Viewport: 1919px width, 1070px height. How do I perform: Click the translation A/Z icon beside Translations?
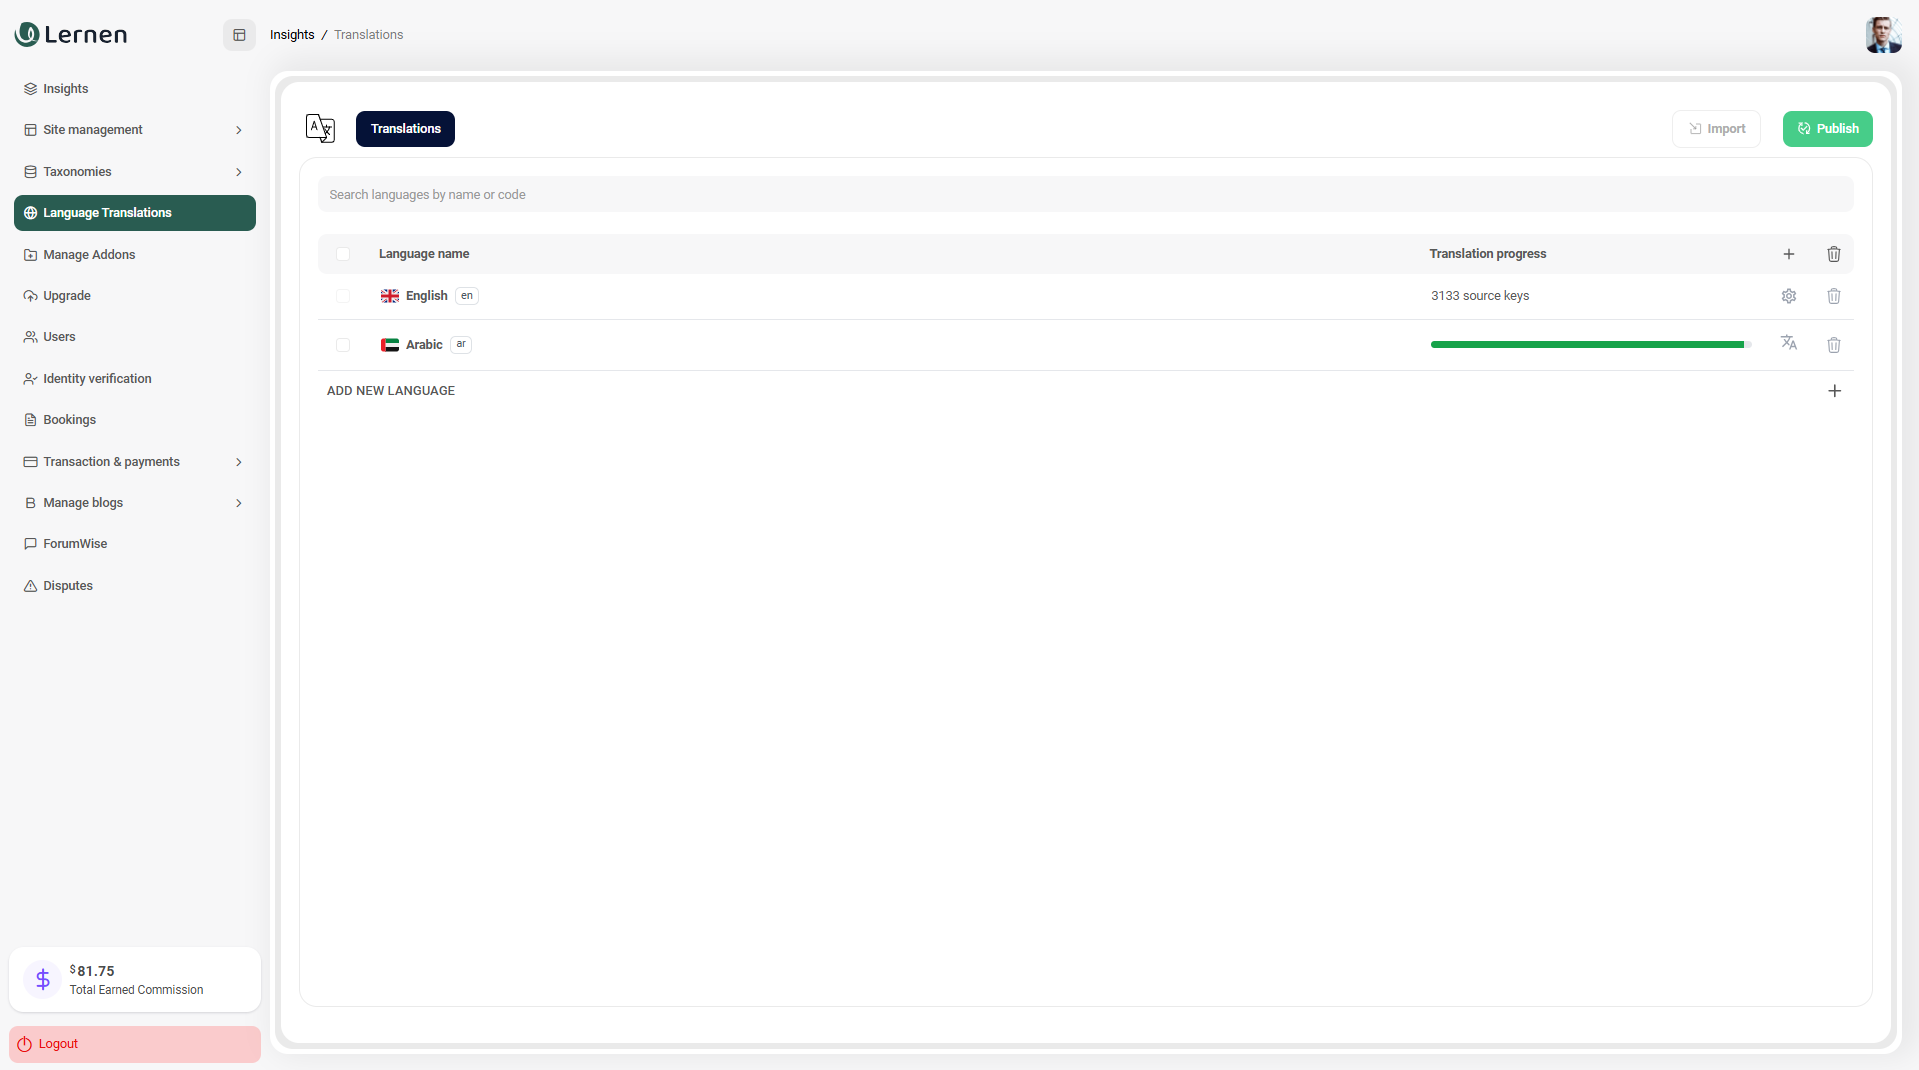320,128
